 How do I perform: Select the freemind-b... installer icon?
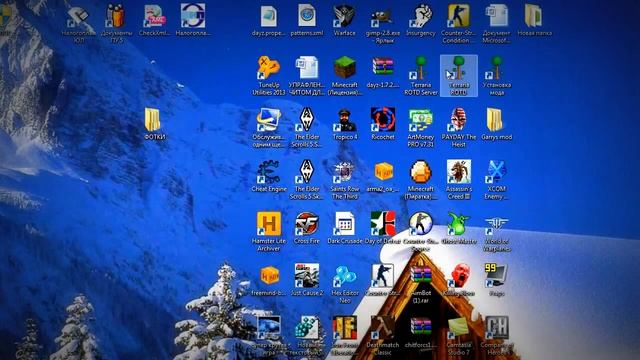pyautogui.click(x=269, y=280)
